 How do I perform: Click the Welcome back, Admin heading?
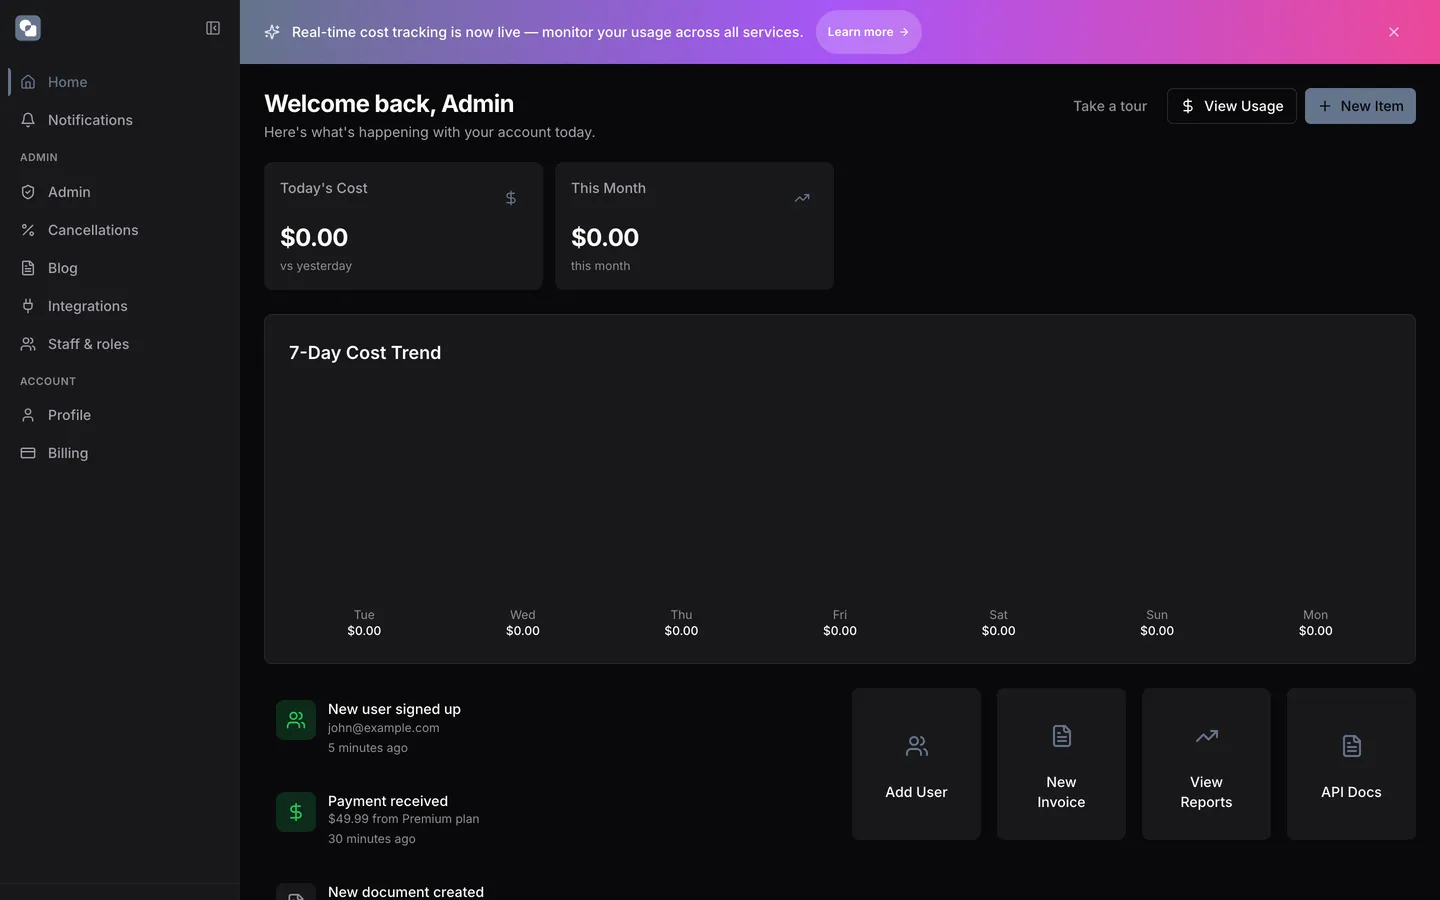(x=389, y=104)
